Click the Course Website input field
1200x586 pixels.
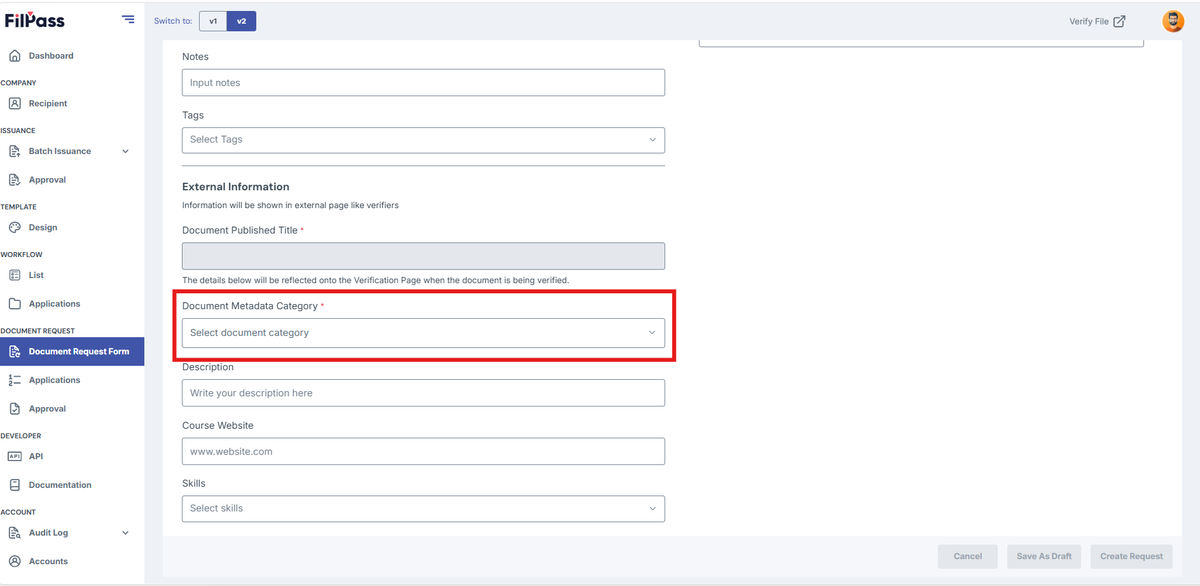pos(423,451)
